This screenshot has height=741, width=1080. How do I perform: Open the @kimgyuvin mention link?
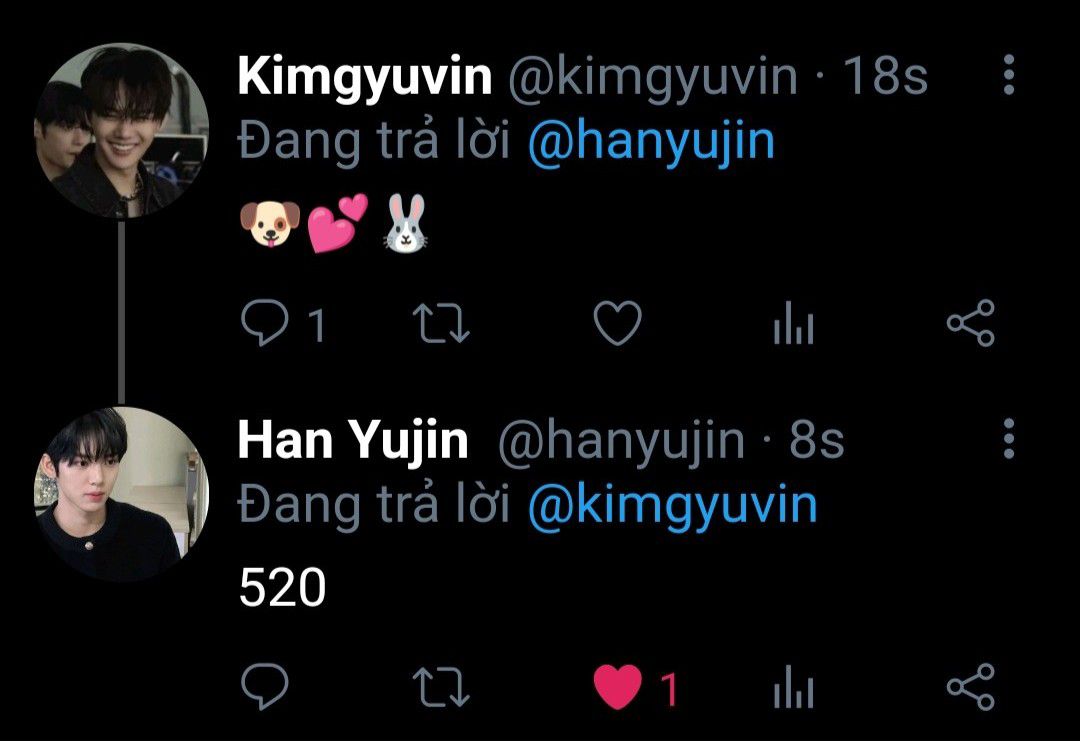point(673,506)
